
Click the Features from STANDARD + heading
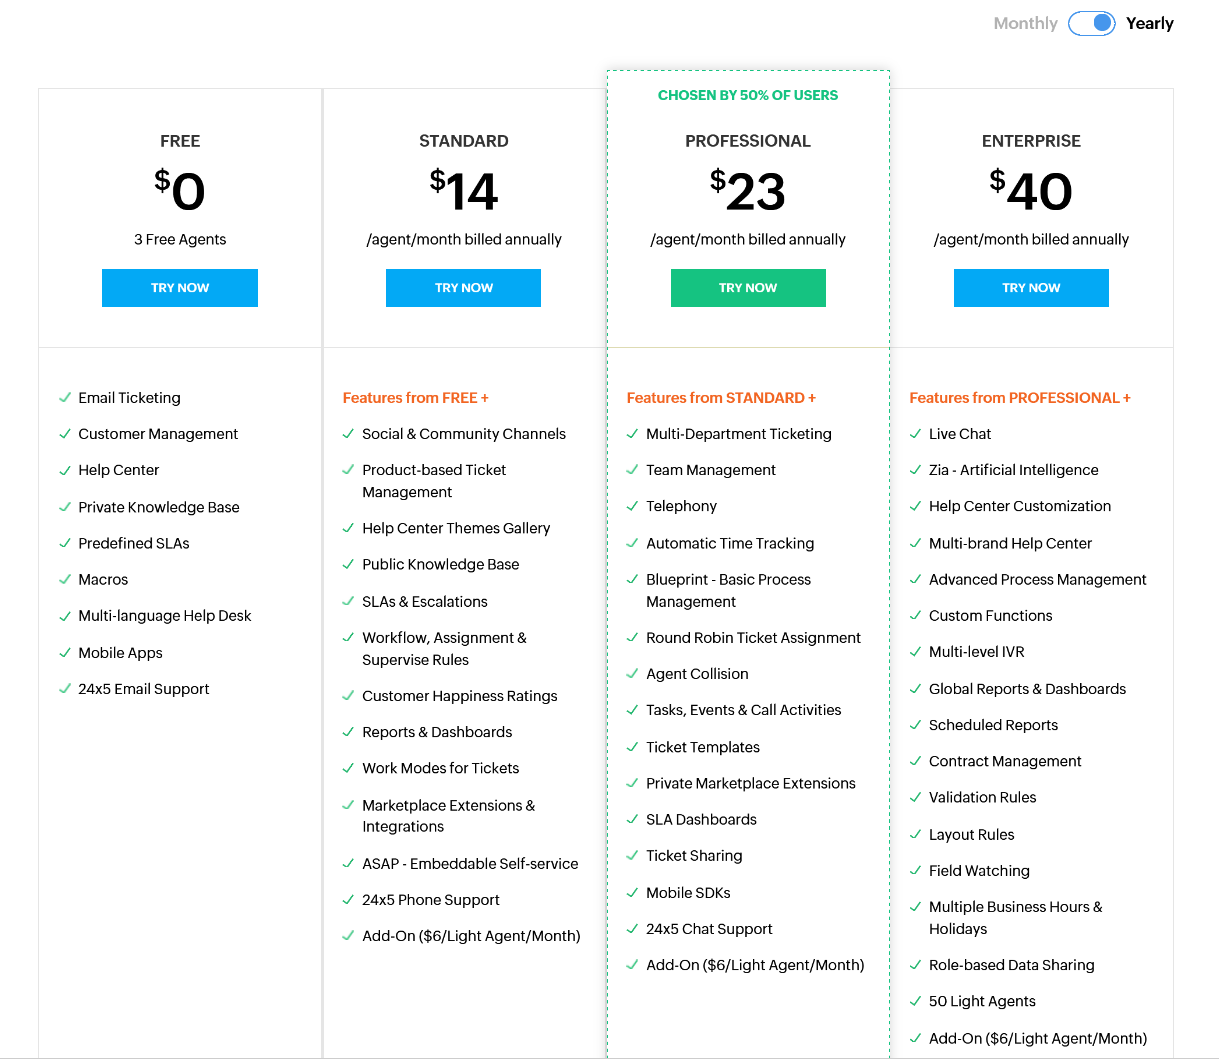(x=721, y=398)
